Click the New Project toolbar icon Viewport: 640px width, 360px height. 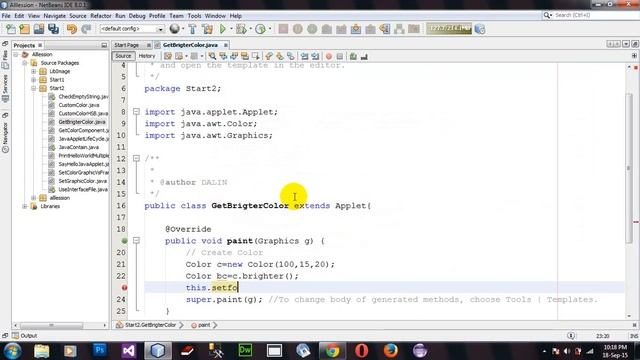pyautogui.click(x=24, y=29)
